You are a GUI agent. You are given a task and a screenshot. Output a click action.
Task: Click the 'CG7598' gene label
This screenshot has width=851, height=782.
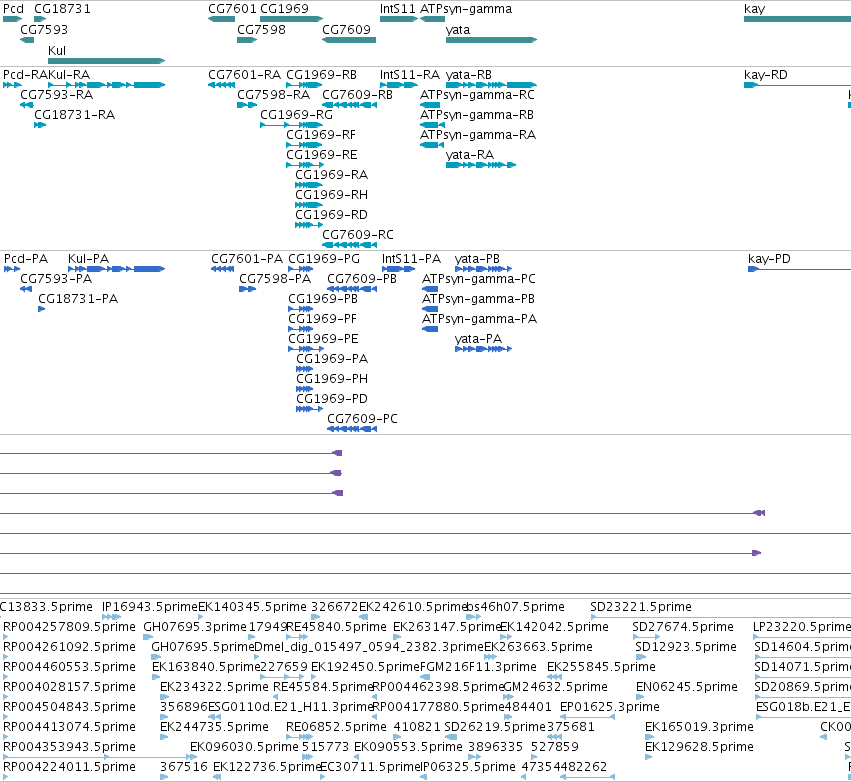coord(261,30)
